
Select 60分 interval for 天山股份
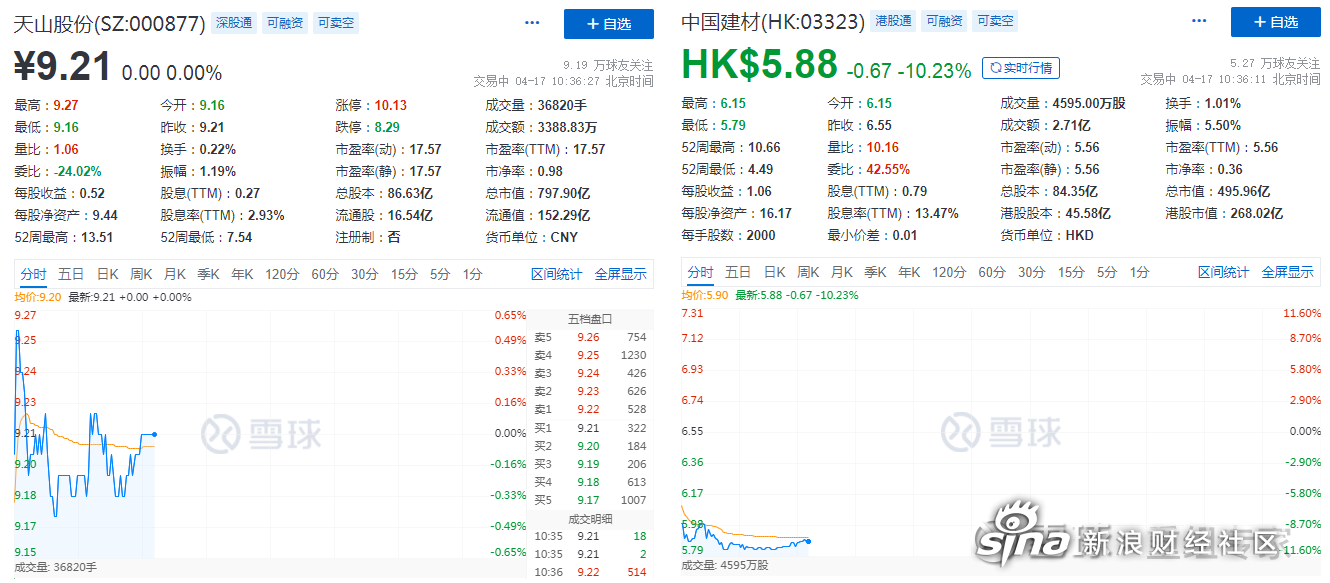point(325,274)
